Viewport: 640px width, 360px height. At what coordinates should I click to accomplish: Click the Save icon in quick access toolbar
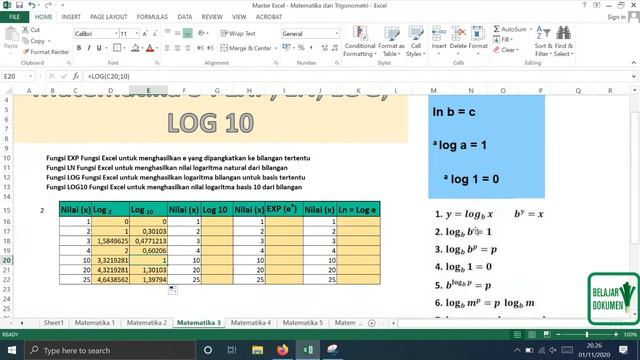pyautogui.click(x=19, y=5)
